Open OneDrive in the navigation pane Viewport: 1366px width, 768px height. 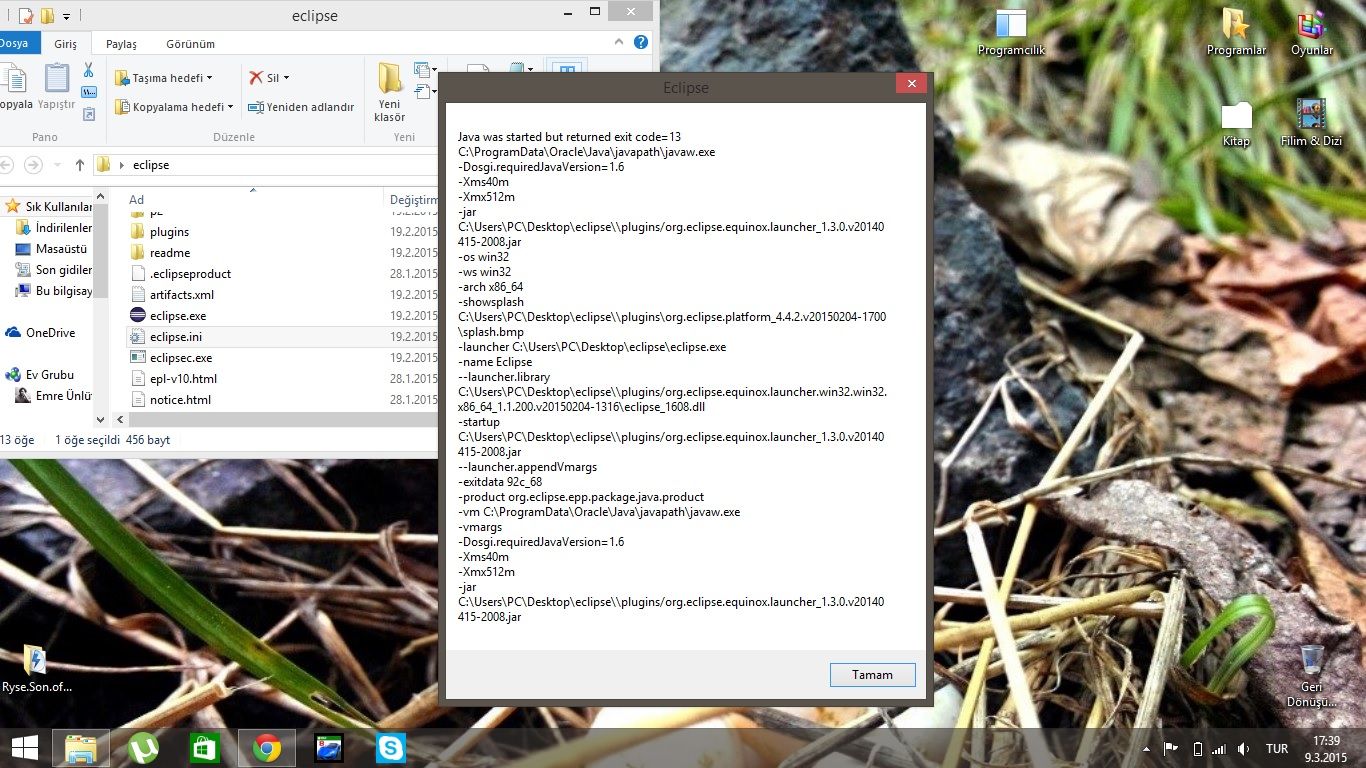pyautogui.click(x=41, y=333)
